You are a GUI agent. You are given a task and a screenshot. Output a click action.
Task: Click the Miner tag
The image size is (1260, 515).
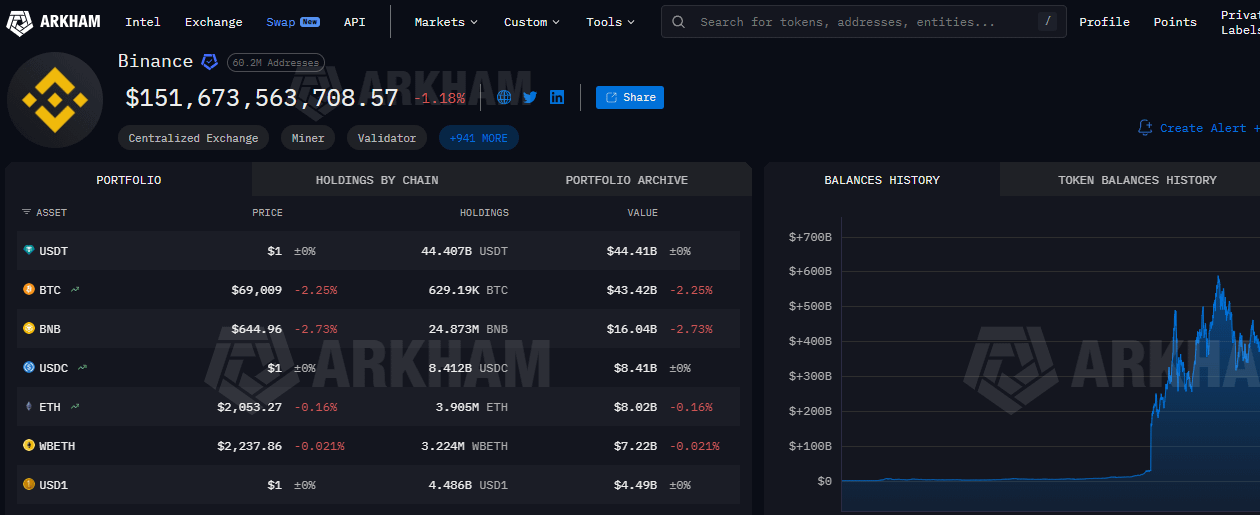coord(308,138)
